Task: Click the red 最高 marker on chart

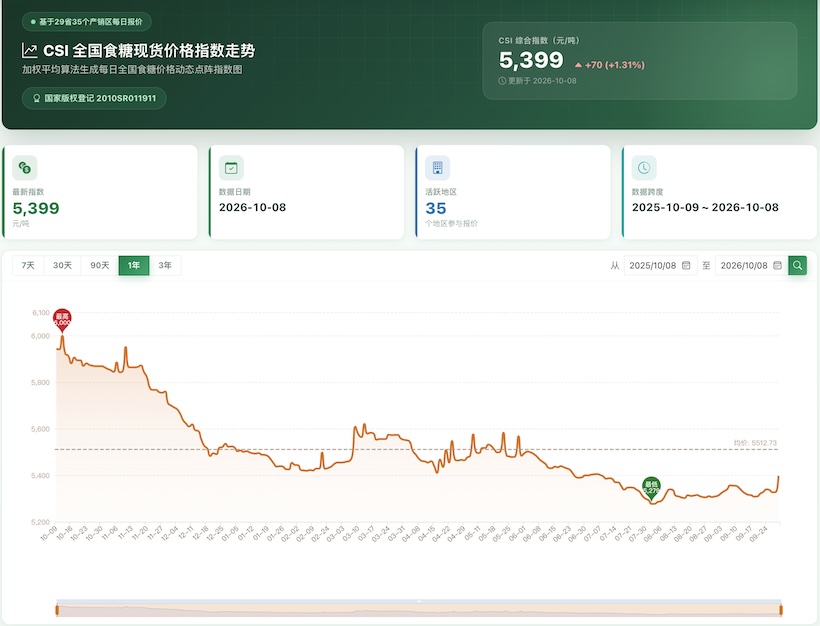Action: coord(62,320)
